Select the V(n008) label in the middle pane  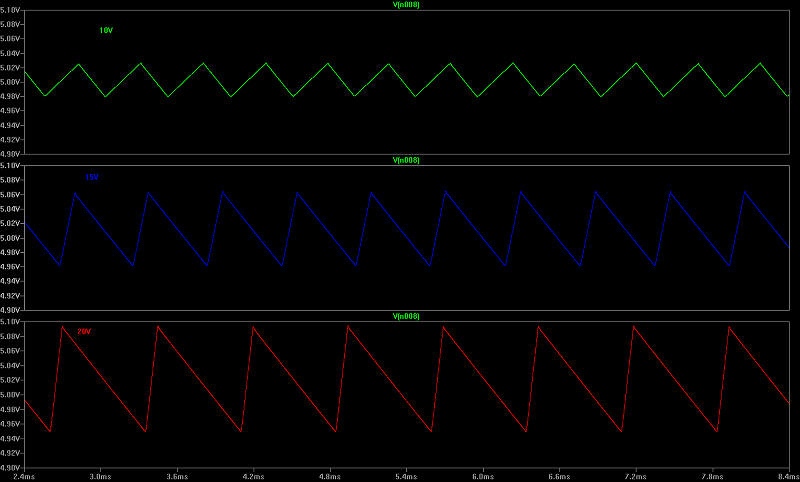(x=406, y=160)
